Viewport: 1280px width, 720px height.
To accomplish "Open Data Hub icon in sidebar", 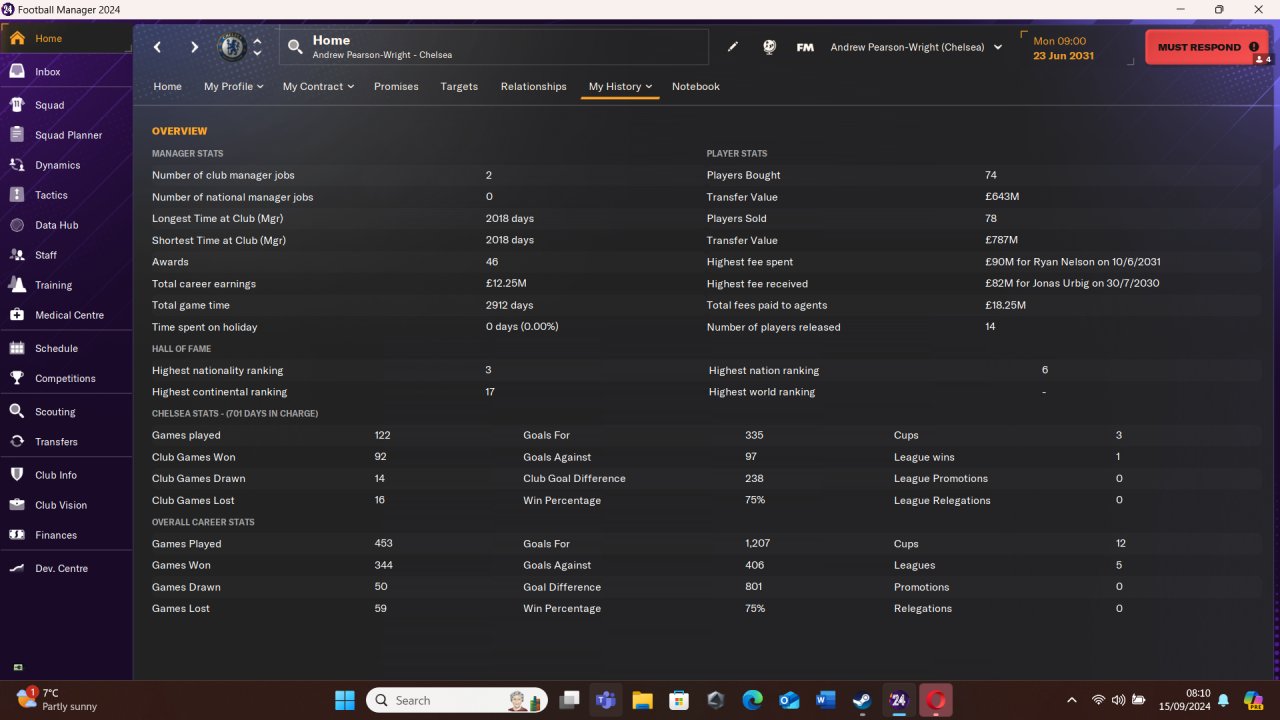I will click(x=16, y=225).
